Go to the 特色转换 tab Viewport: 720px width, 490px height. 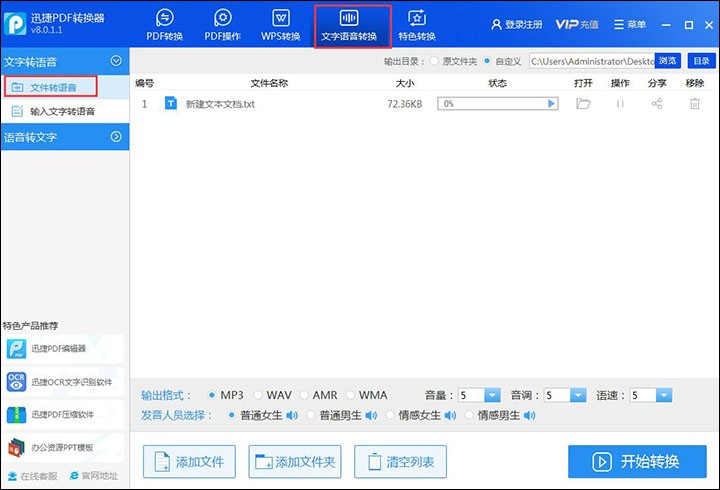[x=416, y=25]
